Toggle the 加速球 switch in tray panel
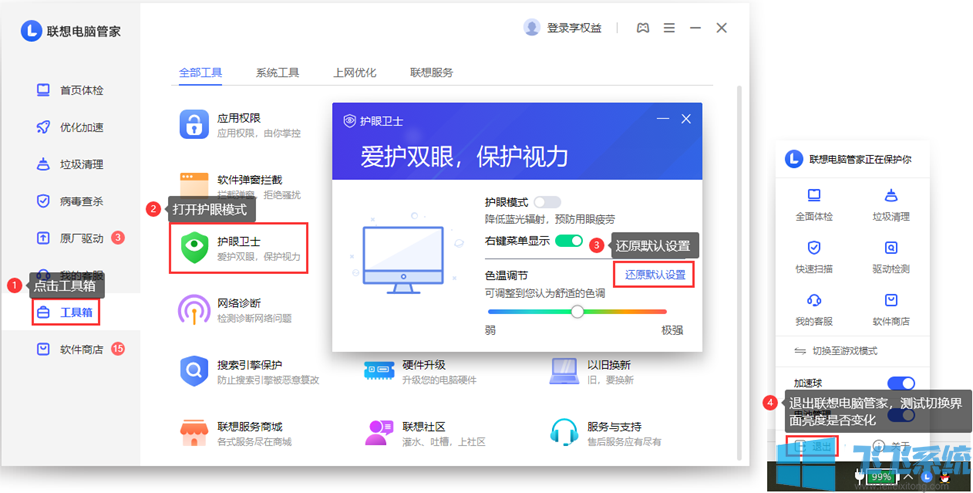973x493 pixels. click(x=901, y=383)
